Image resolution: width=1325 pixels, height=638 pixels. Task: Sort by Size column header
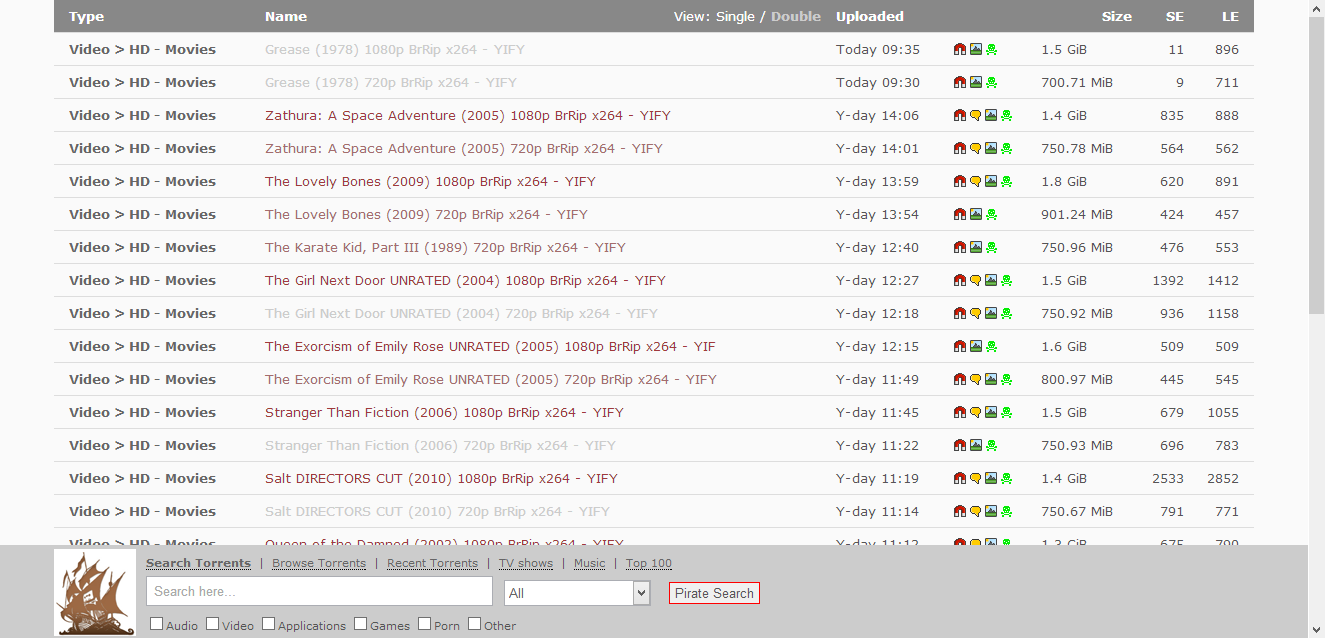coord(1117,16)
